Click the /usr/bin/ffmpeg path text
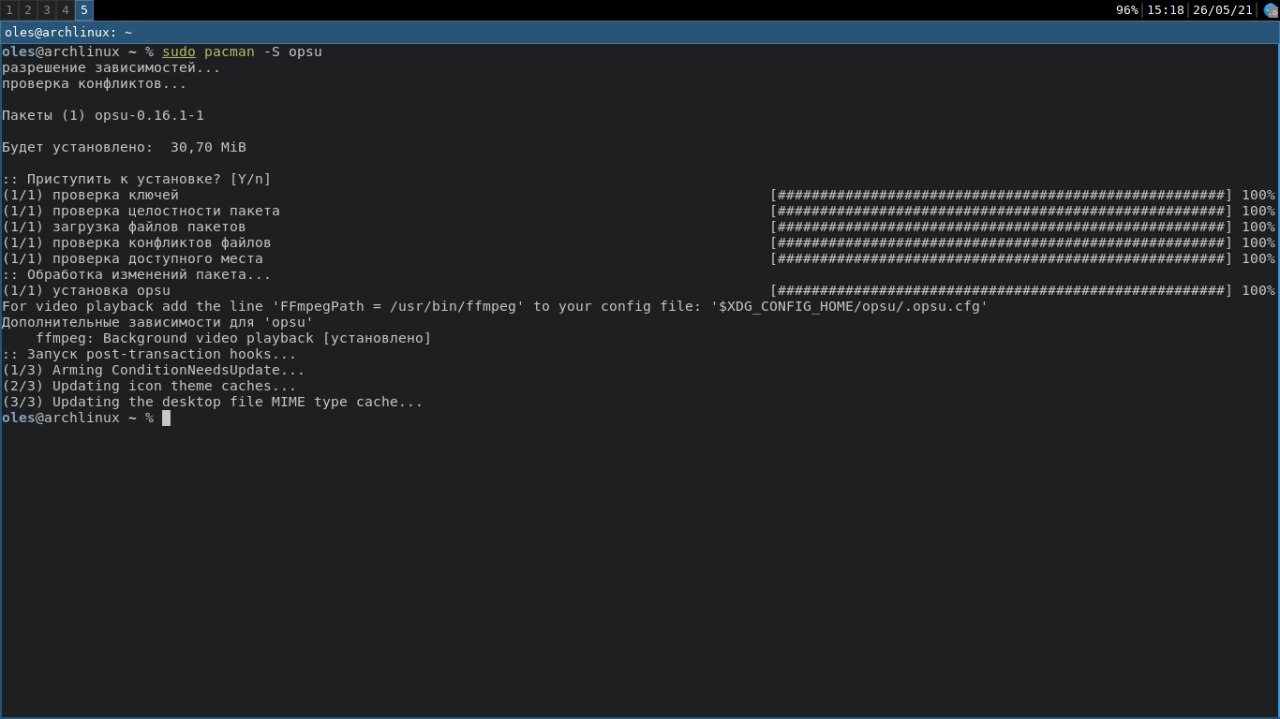1280x719 pixels. [x=457, y=306]
